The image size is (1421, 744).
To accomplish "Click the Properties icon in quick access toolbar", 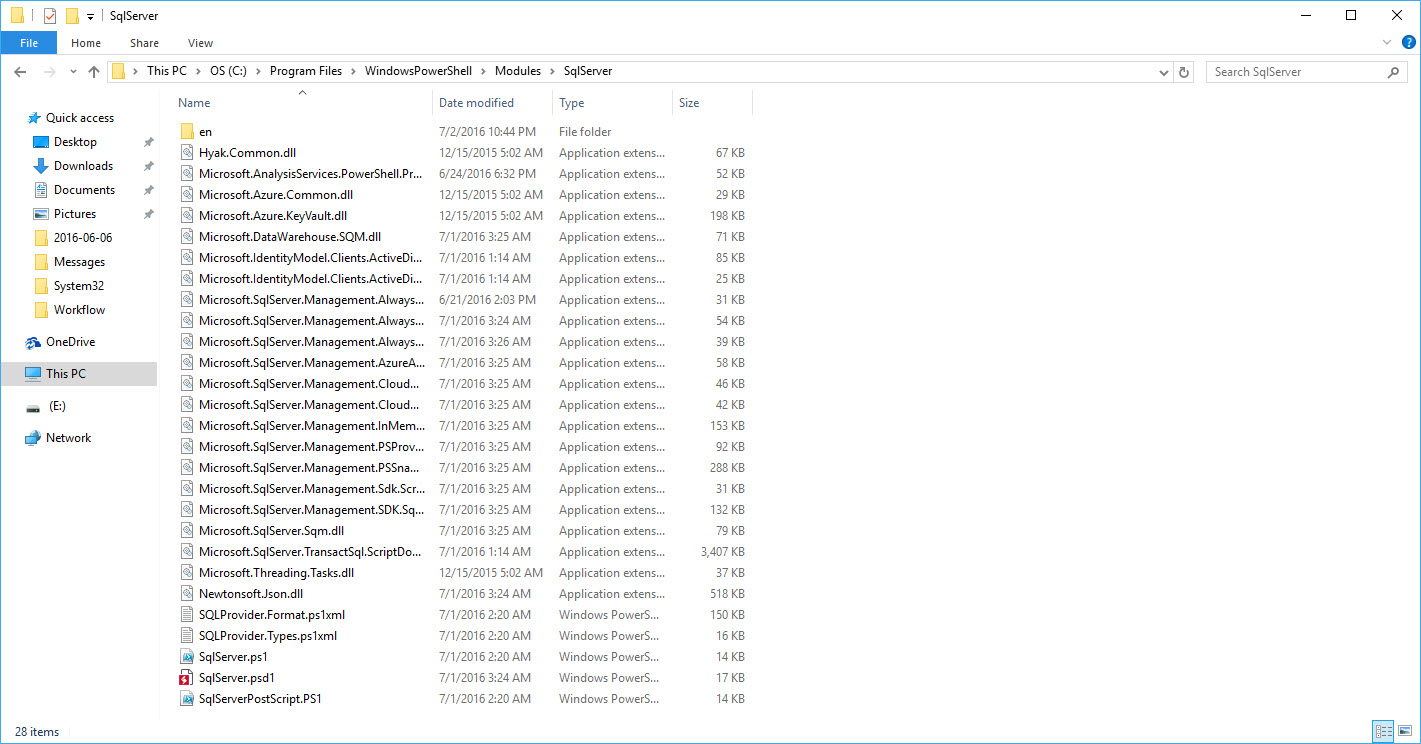I will 49,15.
